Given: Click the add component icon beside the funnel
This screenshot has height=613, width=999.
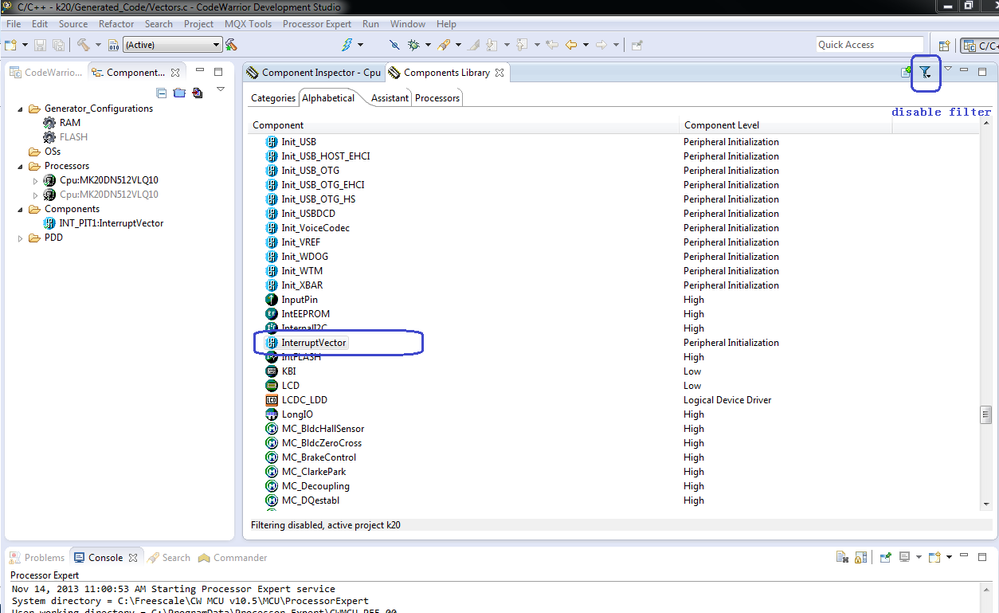Looking at the screenshot, I should point(906,73).
